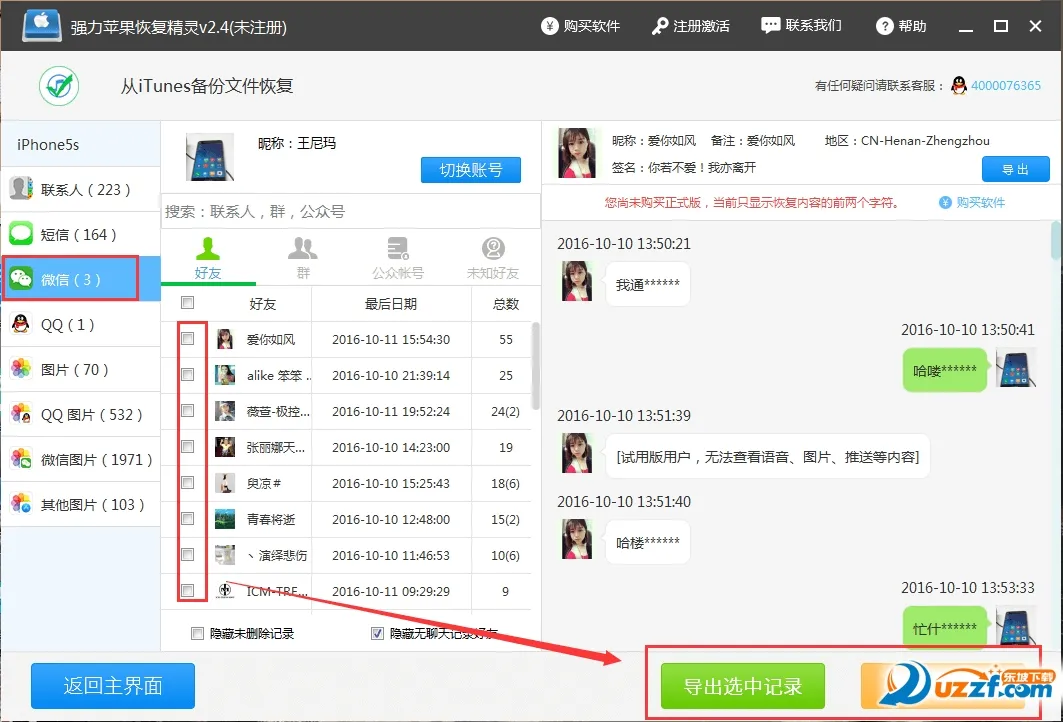
Task: Click date 2016-10-11 19:52:24 cell
Action: click(390, 411)
